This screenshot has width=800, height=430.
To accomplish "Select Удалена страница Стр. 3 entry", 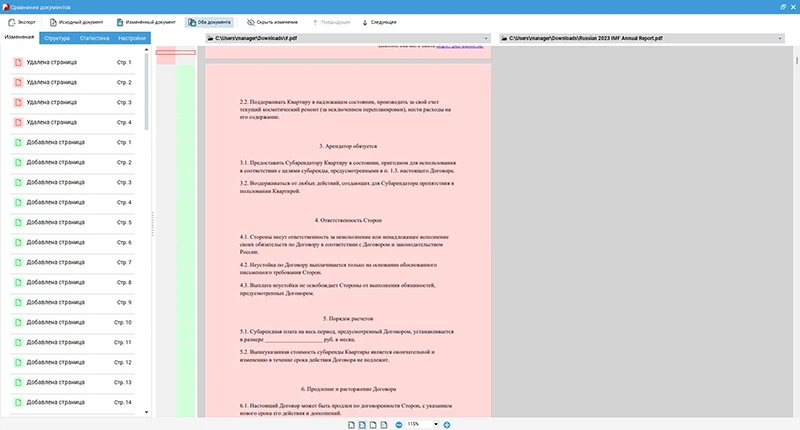I will tap(72, 102).
